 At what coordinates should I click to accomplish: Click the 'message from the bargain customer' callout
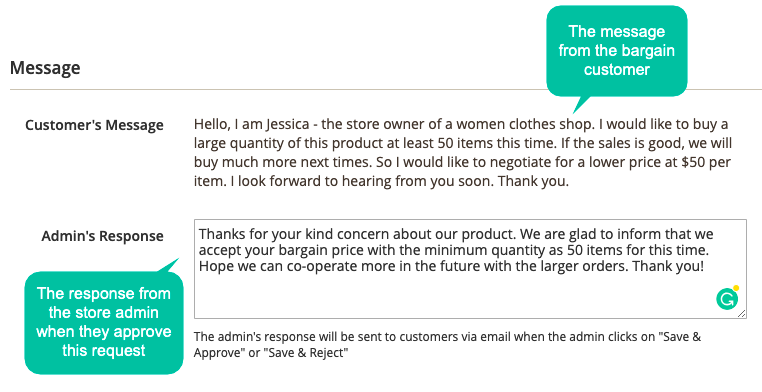click(x=617, y=51)
